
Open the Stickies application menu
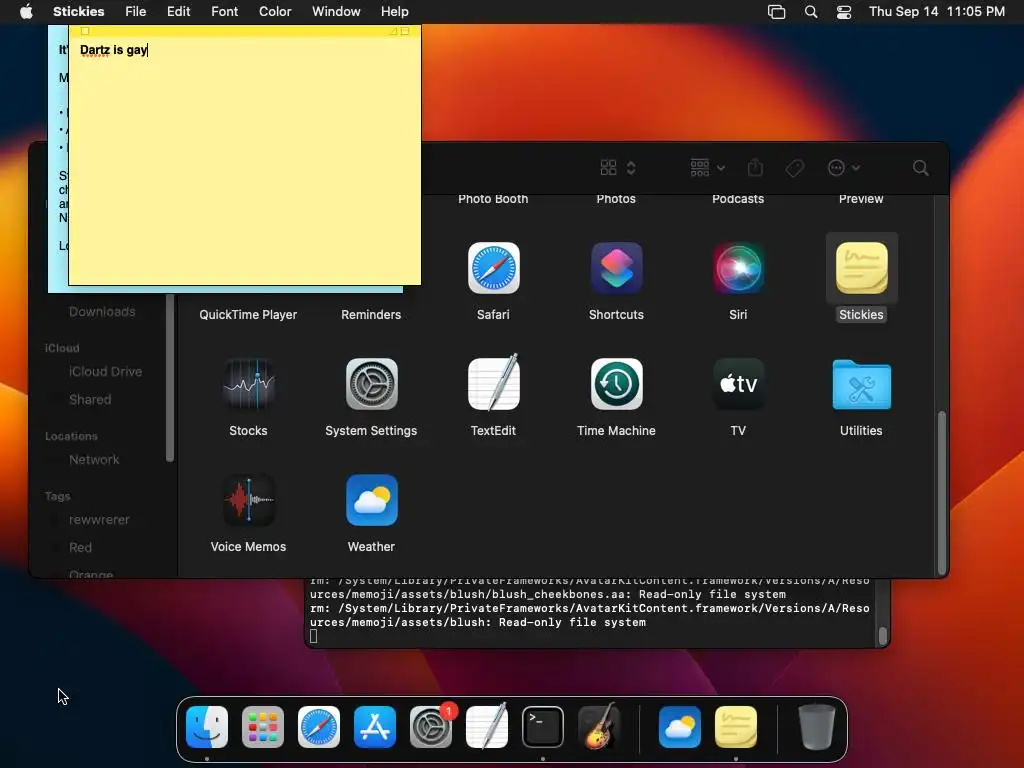click(78, 12)
